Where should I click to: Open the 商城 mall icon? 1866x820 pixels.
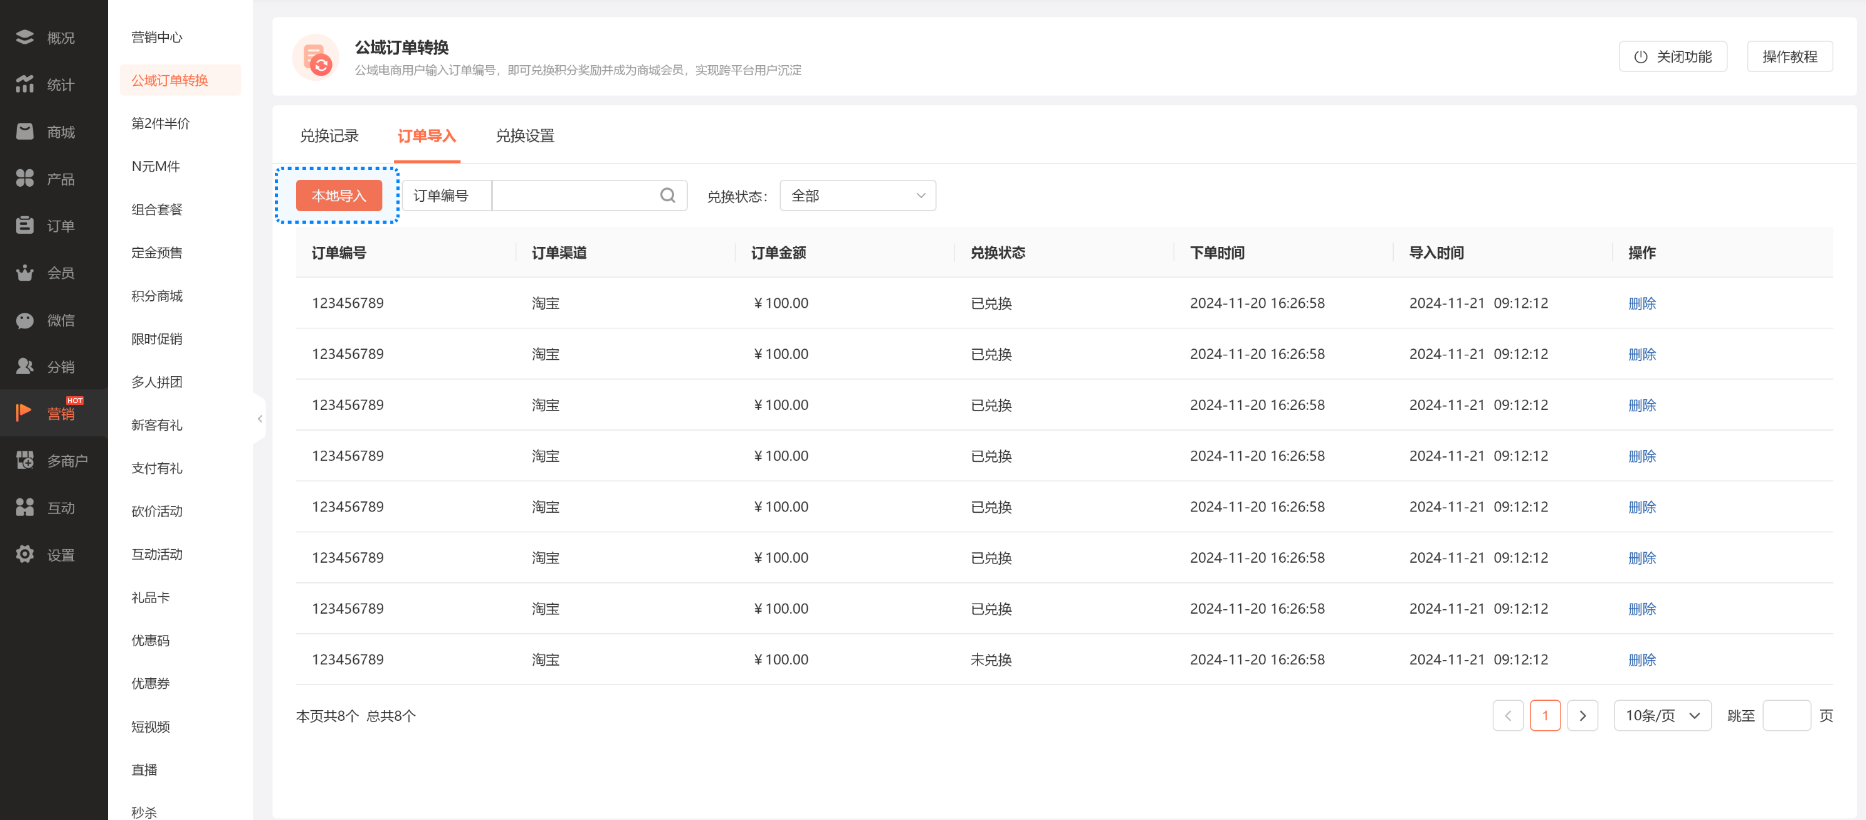(x=25, y=132)
